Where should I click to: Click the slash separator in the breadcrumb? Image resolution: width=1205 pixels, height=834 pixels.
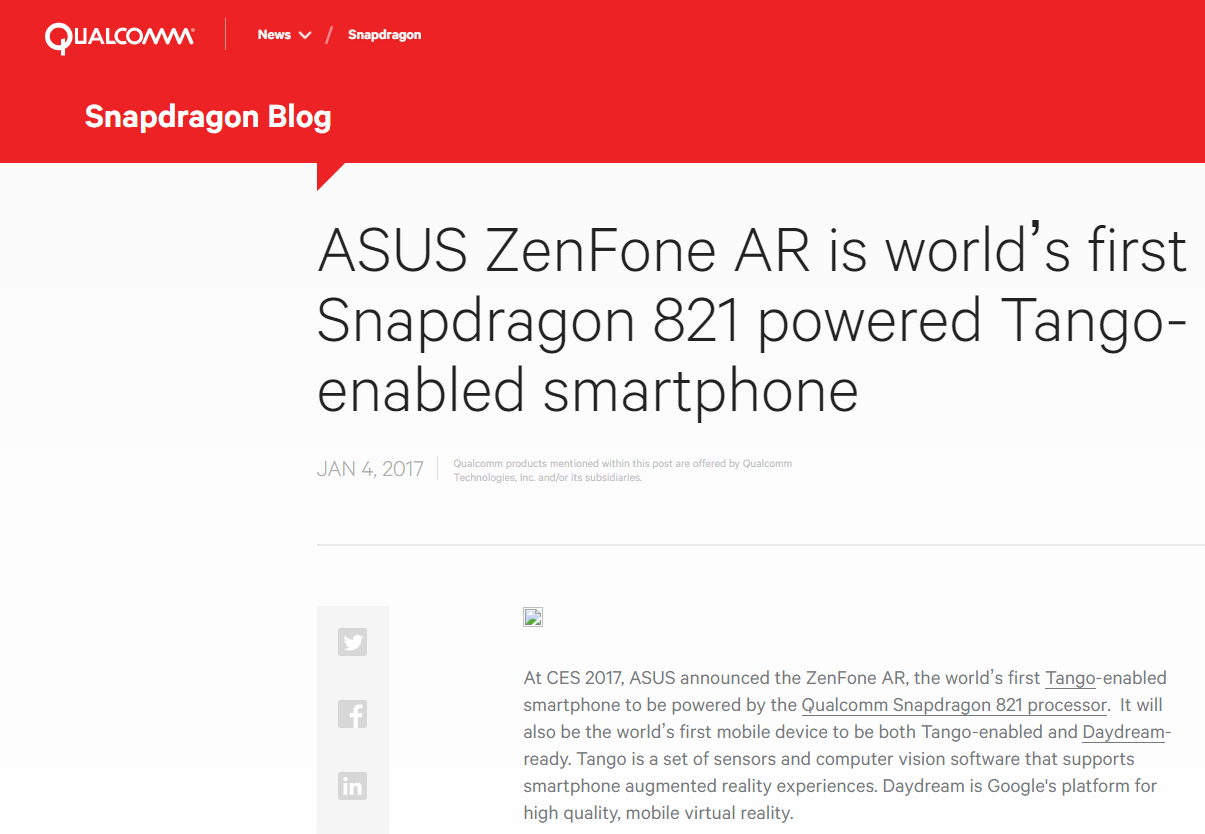click(328, 35)
